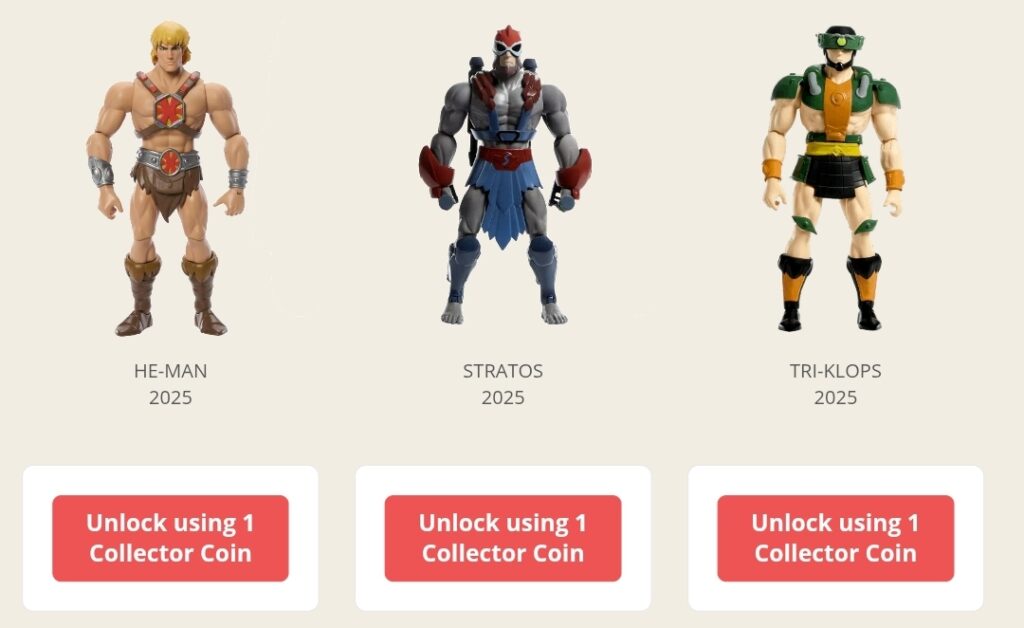Image resolution: width=1024 pixels, height=628 pixels.
Task: Select the TRI-KLOPS name label
Action: (x=835, y=371)
